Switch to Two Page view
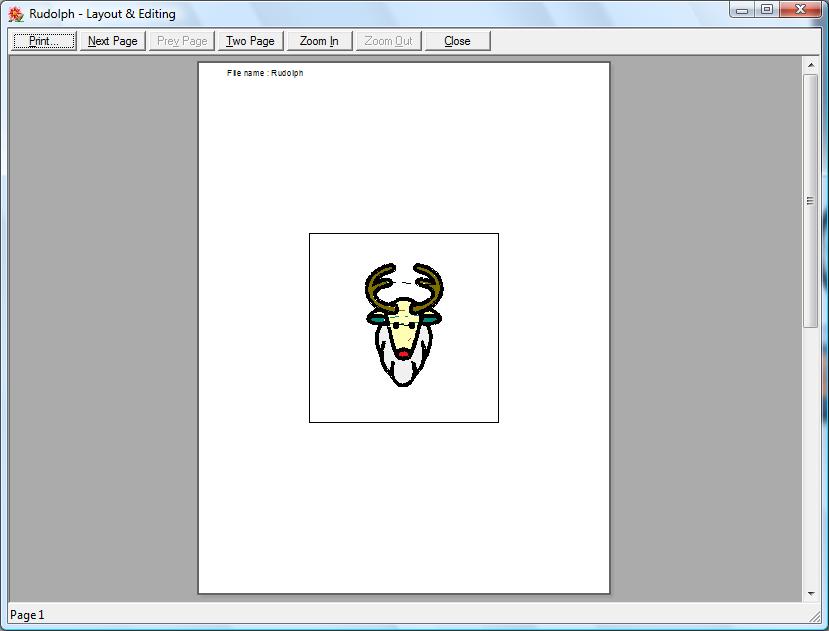The width and height of the screenshot is (829, 631). 250,41
